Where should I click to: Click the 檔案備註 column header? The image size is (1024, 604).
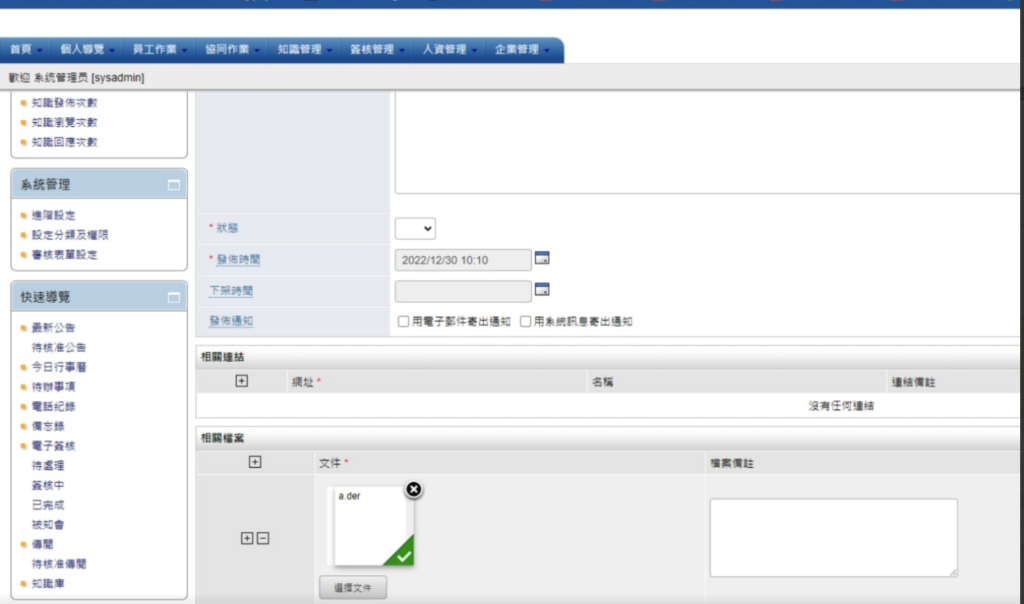point(732,463)
